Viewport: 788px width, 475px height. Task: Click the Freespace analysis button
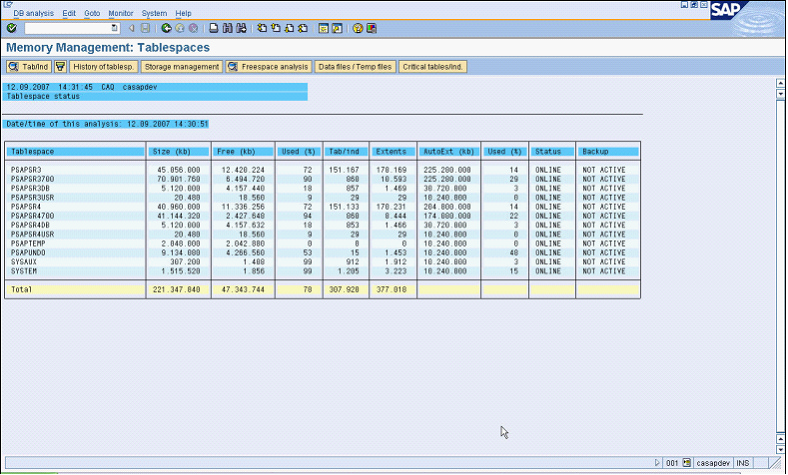tap(268, 67)
